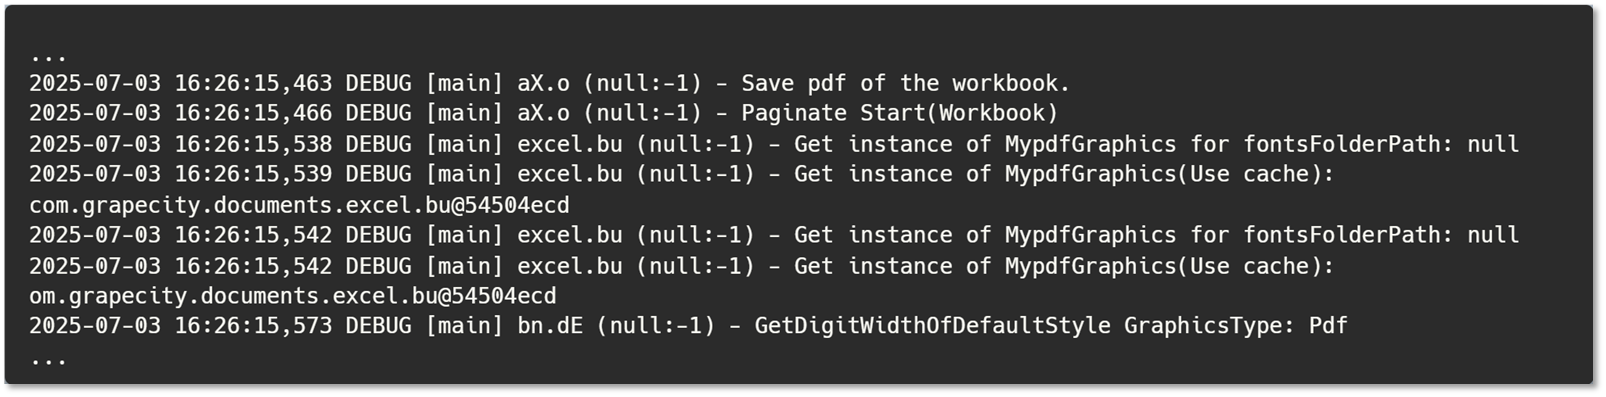
Task: Click 'Paginate Start(Workbook)' log text
Action: click(899, 113)
